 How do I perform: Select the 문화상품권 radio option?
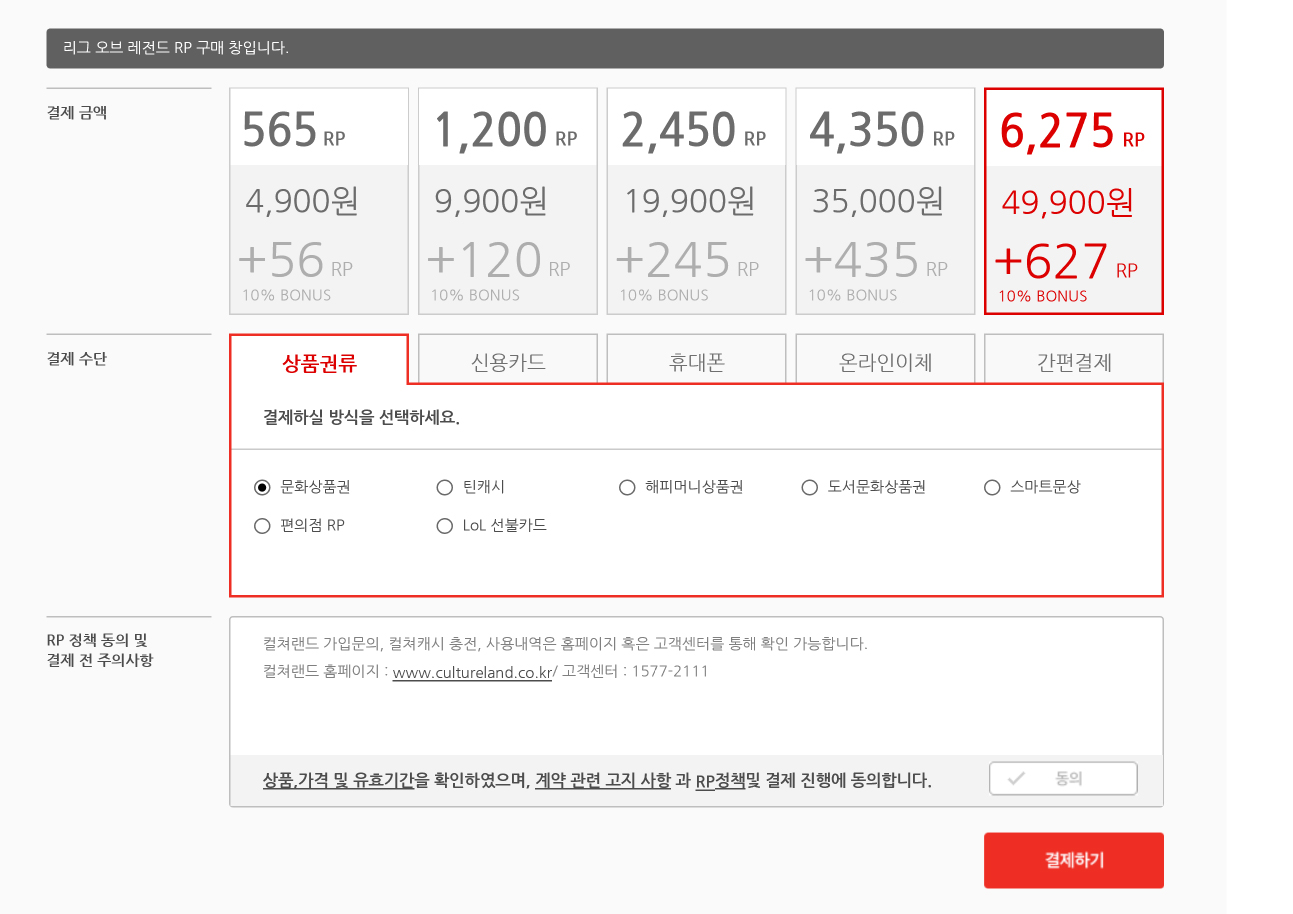pyautogui.click(x=263, y=488)
